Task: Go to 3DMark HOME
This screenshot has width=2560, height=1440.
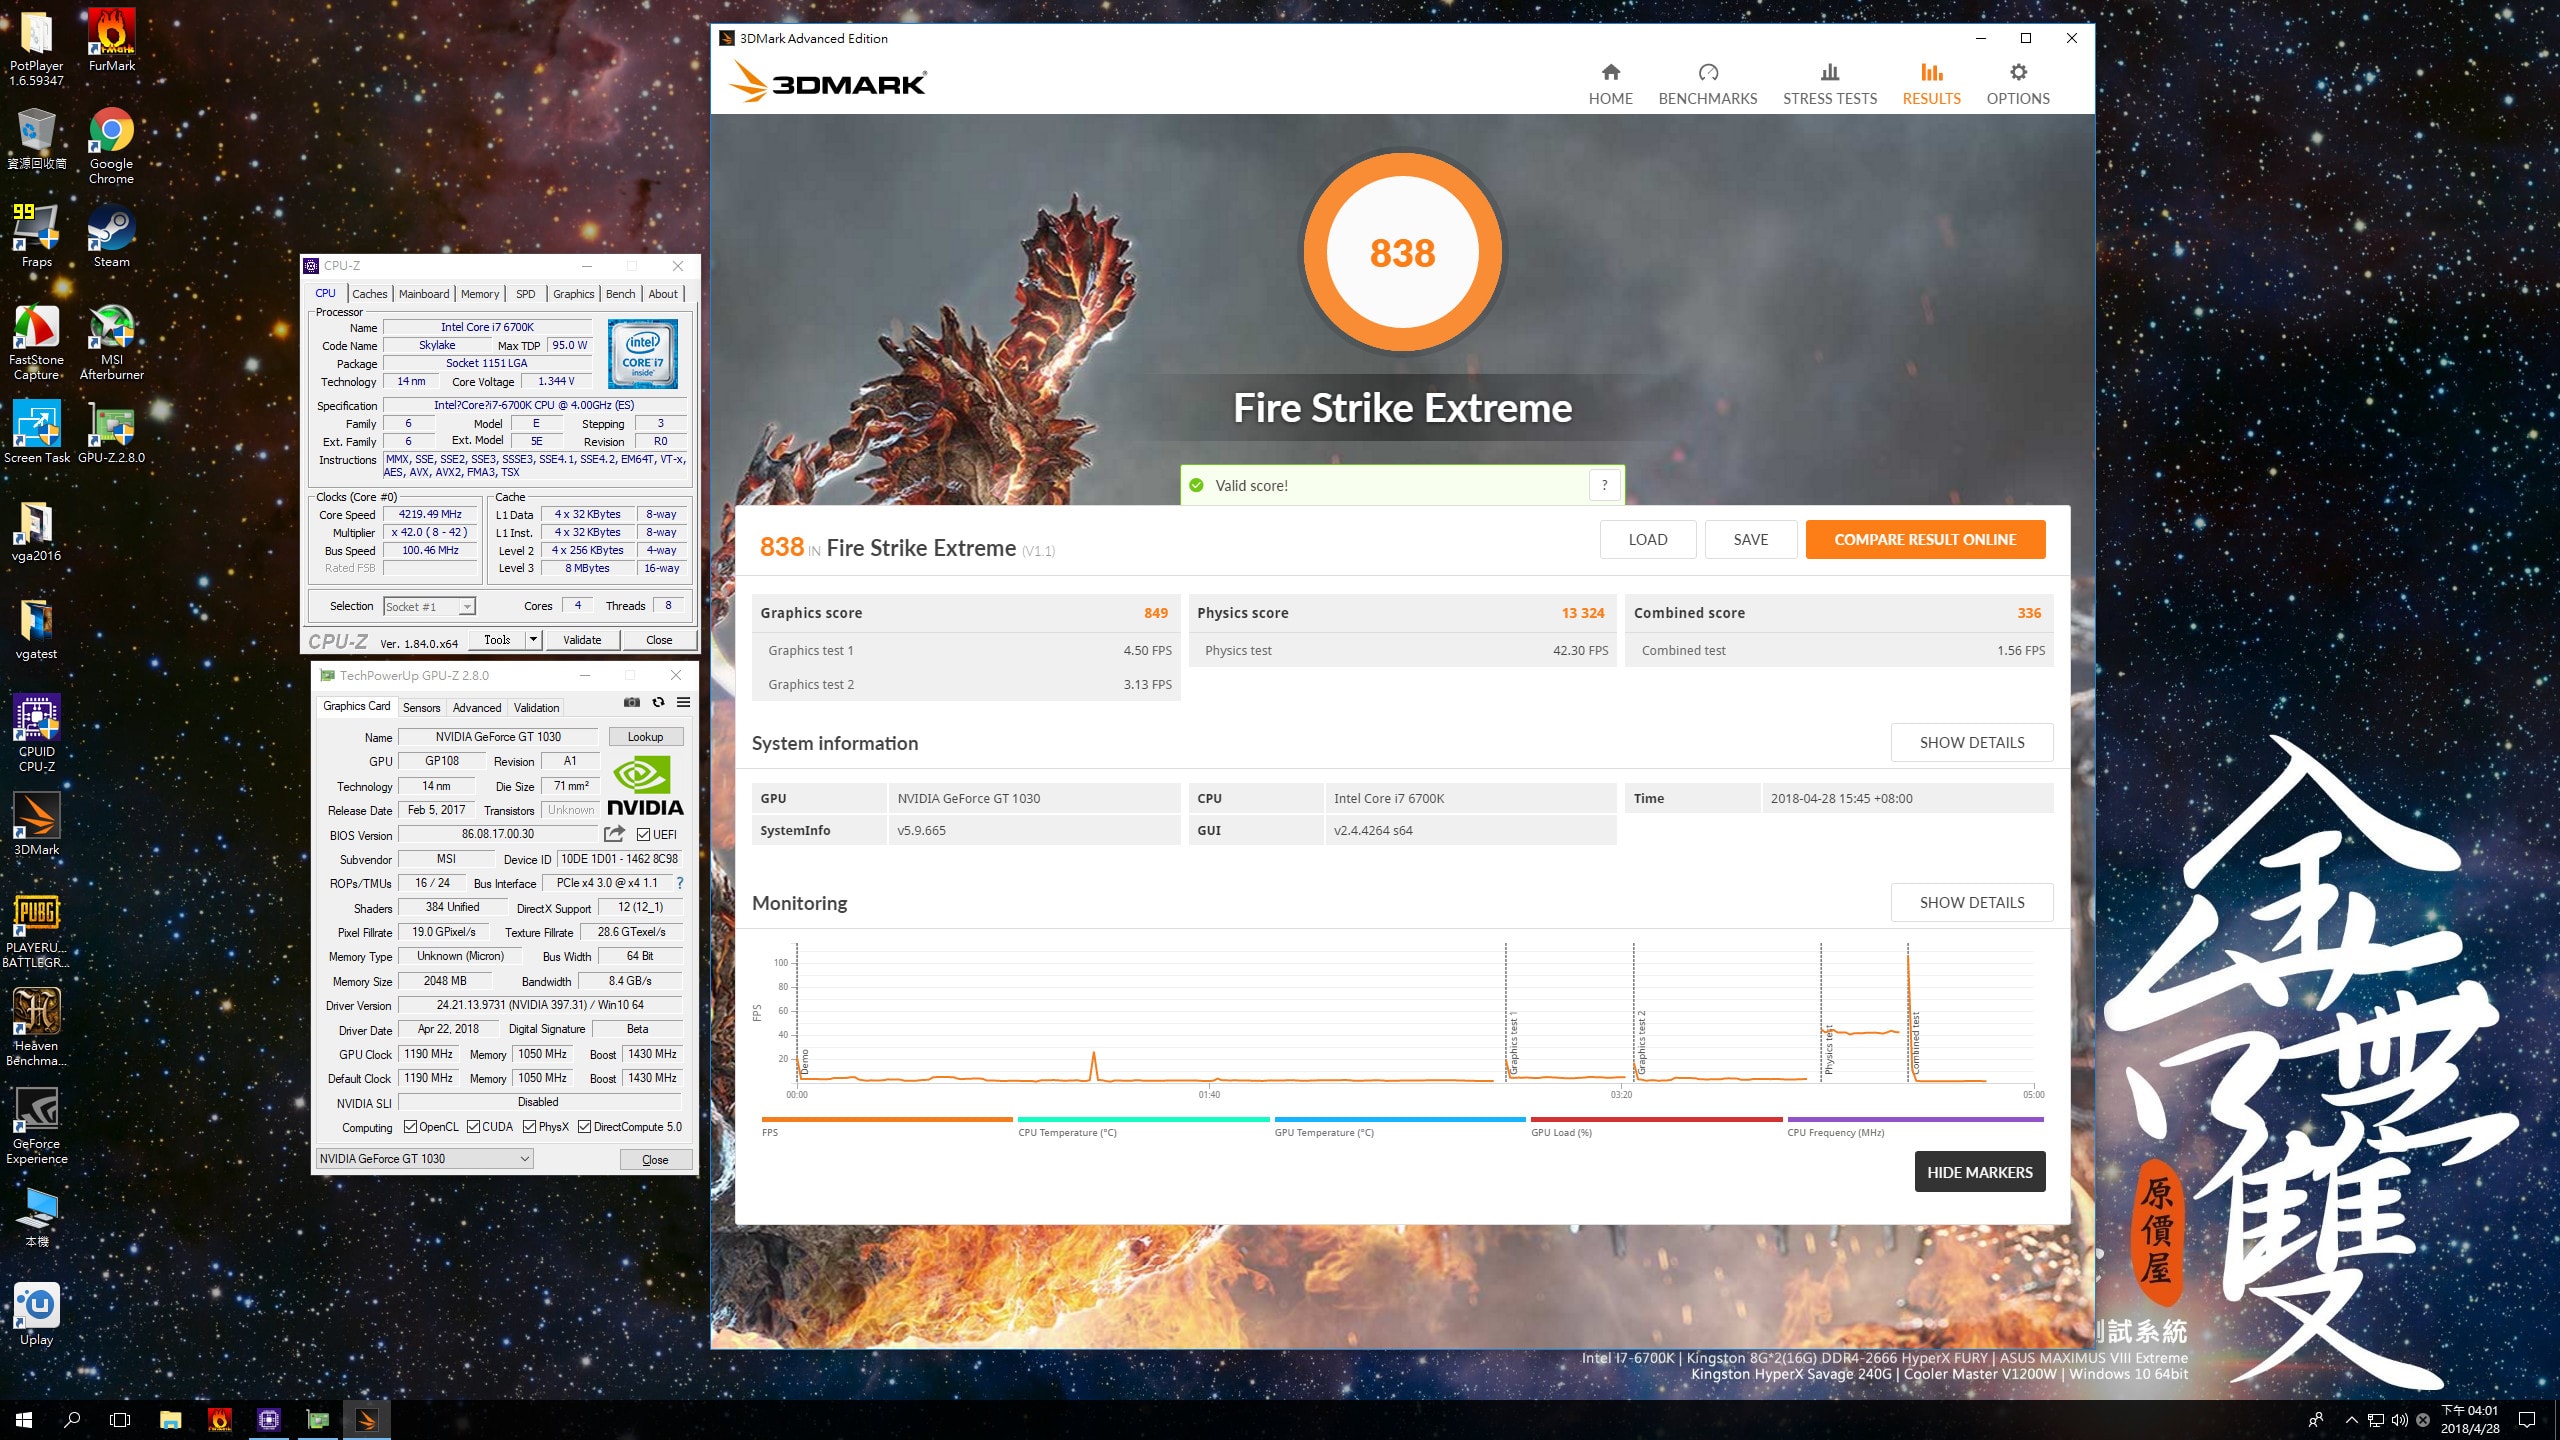Action: coord(1610,84)
